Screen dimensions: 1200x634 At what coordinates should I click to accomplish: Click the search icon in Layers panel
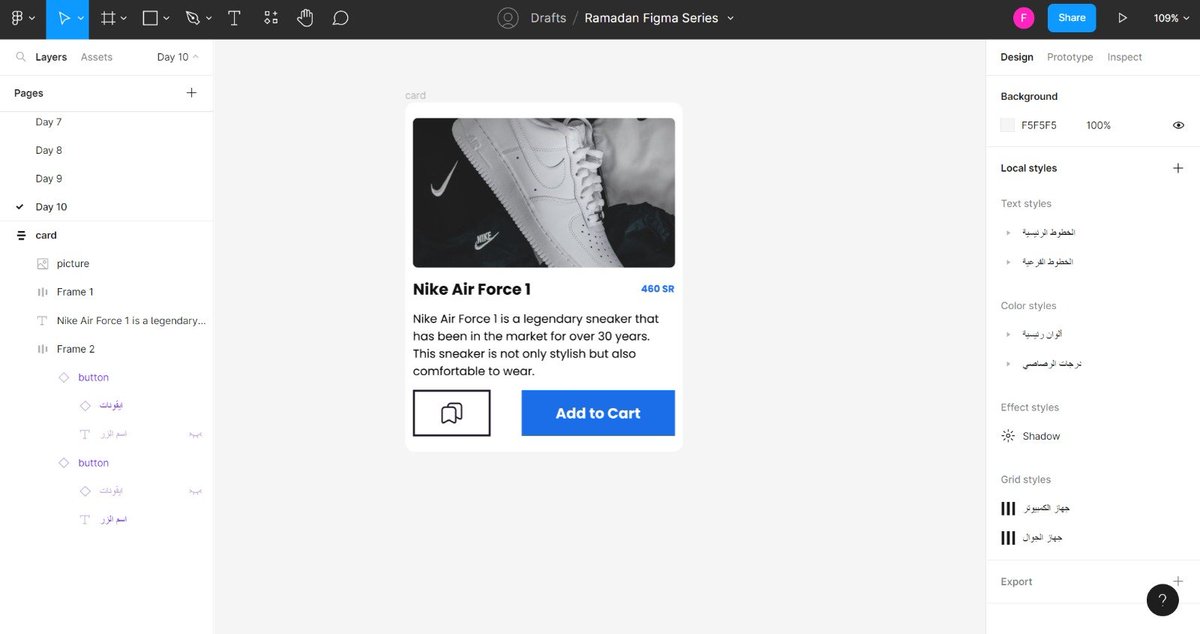click(20, 57)
